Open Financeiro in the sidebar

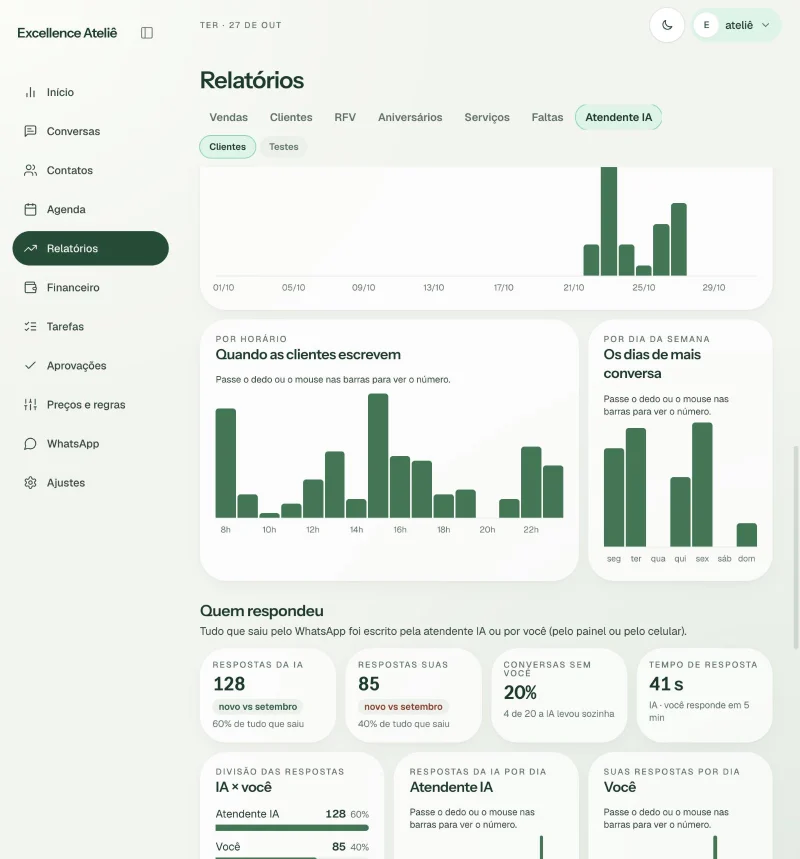click(90, 288)
